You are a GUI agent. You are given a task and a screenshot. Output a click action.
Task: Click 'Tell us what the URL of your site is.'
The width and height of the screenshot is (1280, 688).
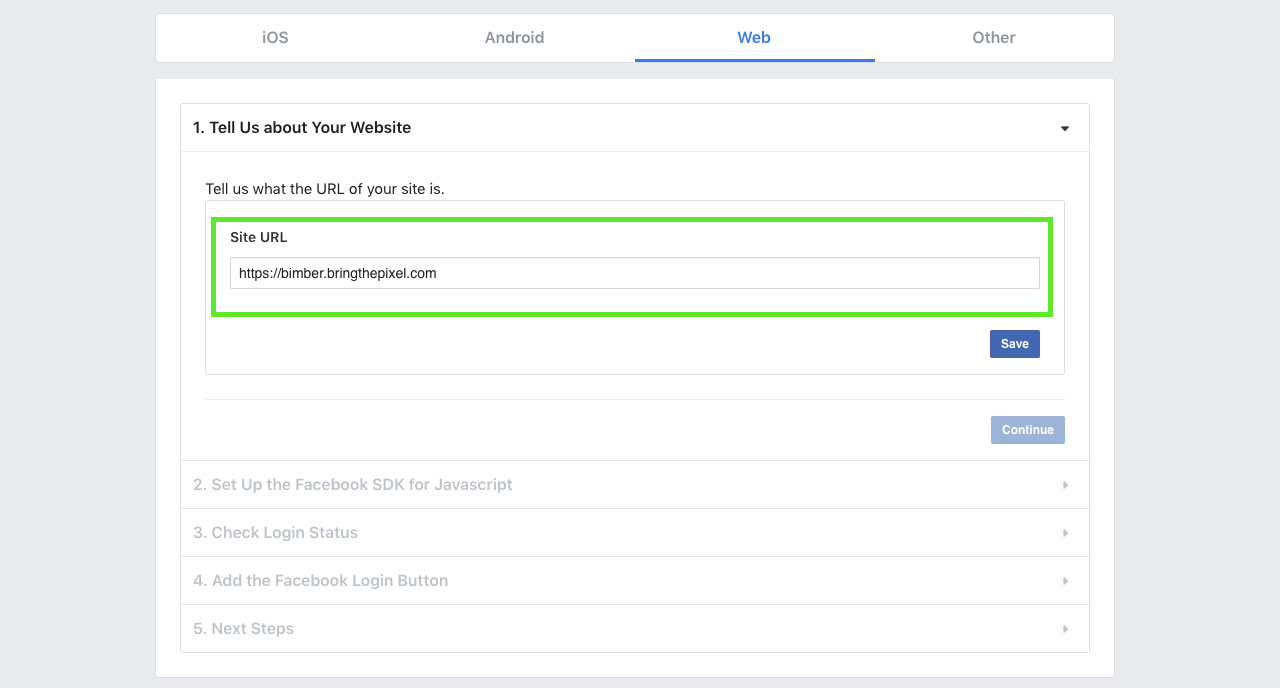pos(325,189)
